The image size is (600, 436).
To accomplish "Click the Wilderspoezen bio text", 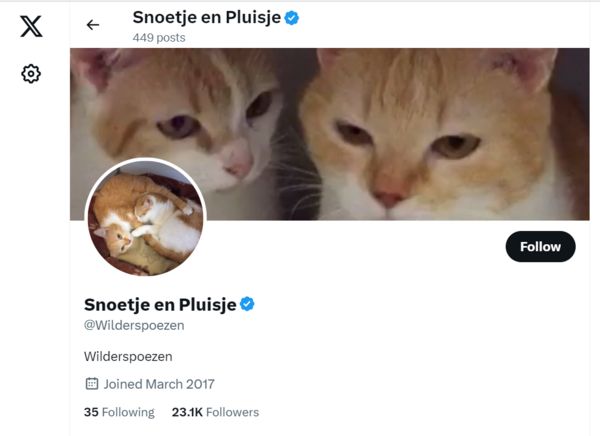I will click(x=128, y=356).
